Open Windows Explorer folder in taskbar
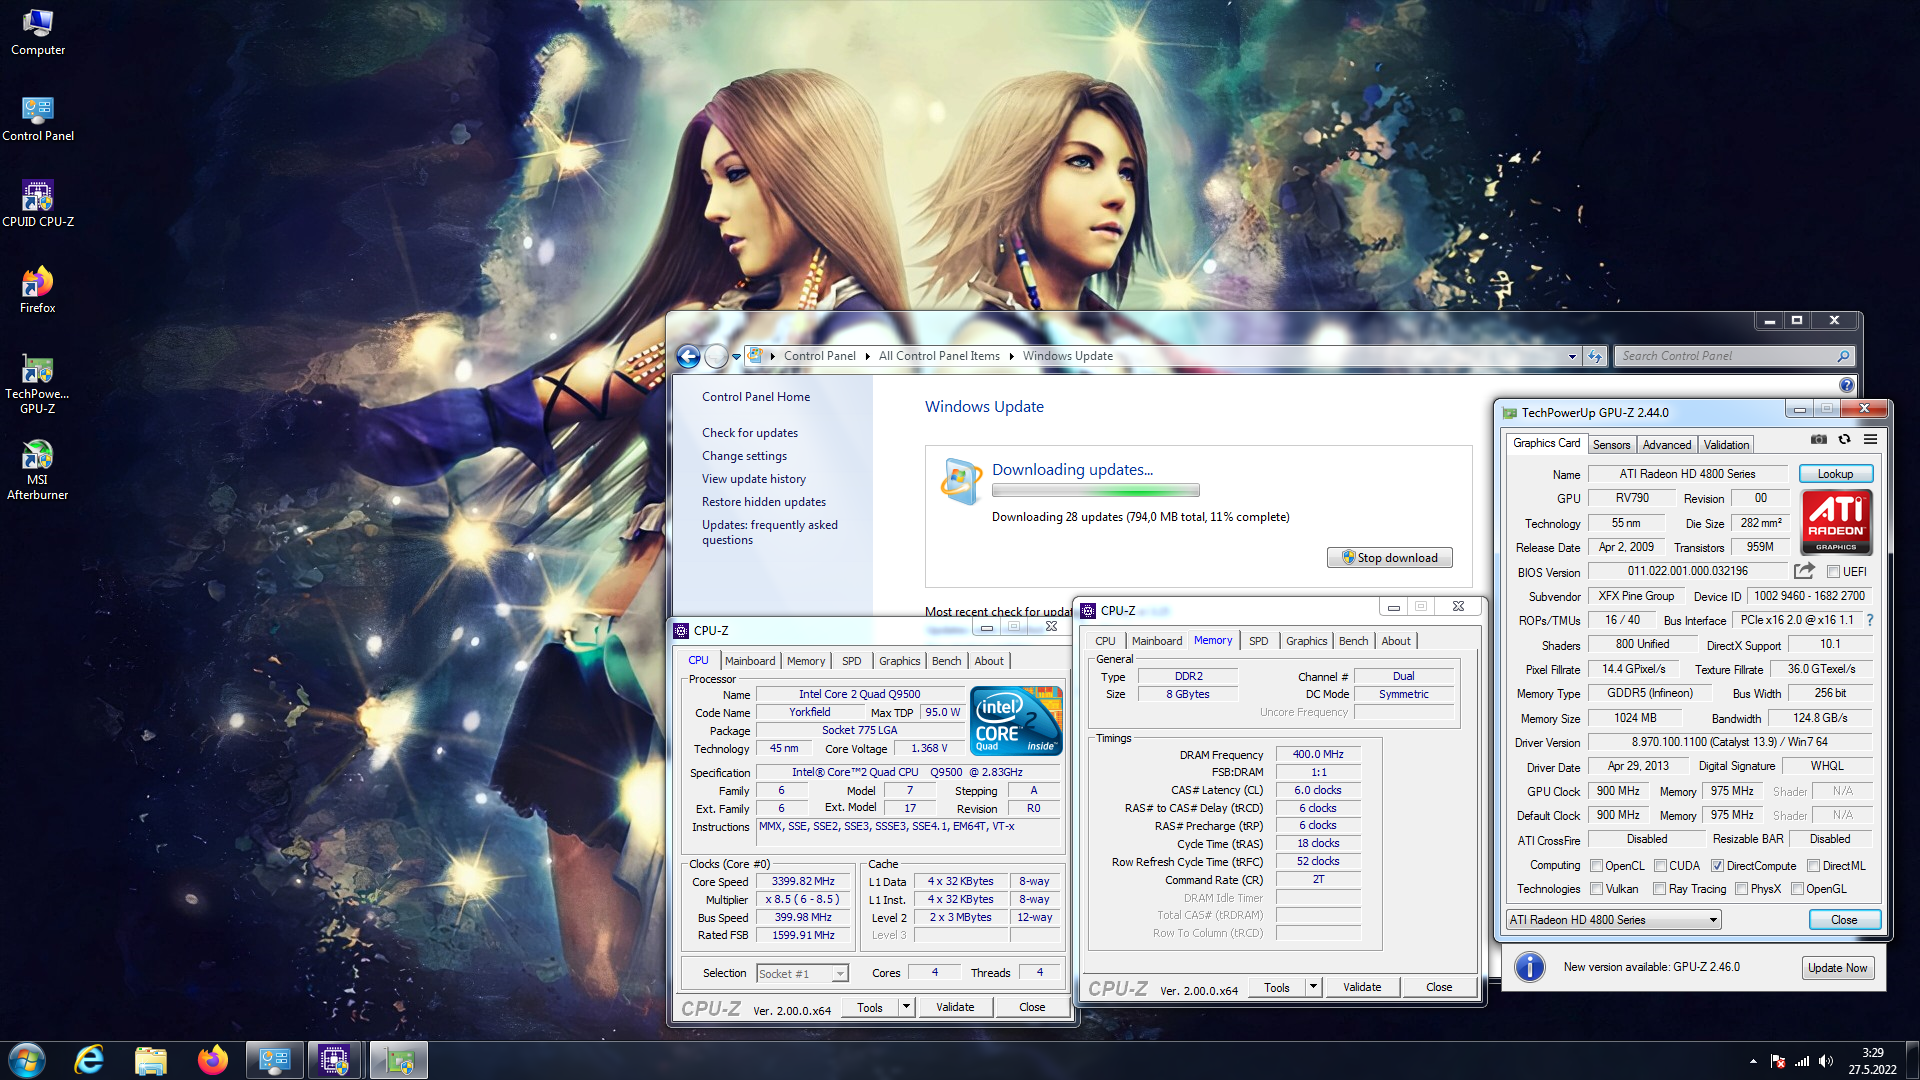 [151, 1060]
